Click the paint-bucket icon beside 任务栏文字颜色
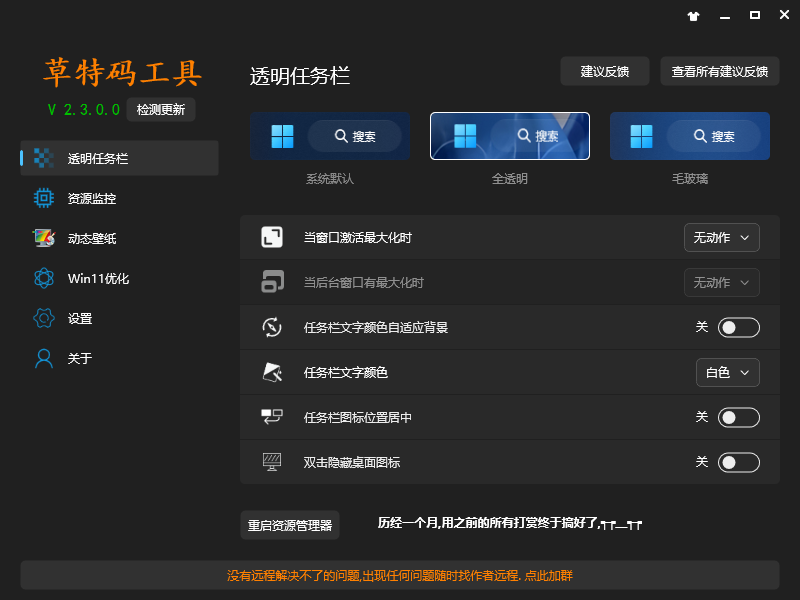800x600 pixels. 272,372
